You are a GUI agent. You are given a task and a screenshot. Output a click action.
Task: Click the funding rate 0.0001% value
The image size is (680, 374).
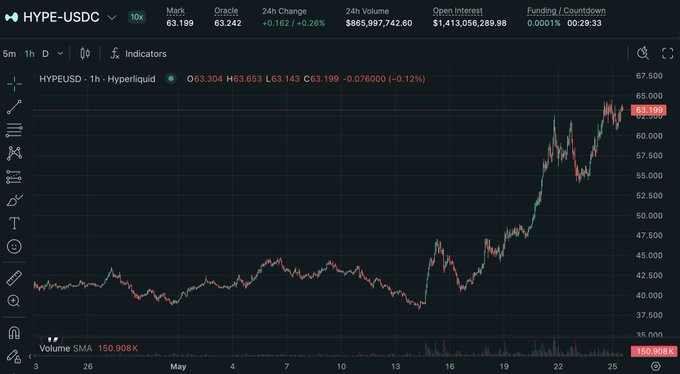(544, 23)
